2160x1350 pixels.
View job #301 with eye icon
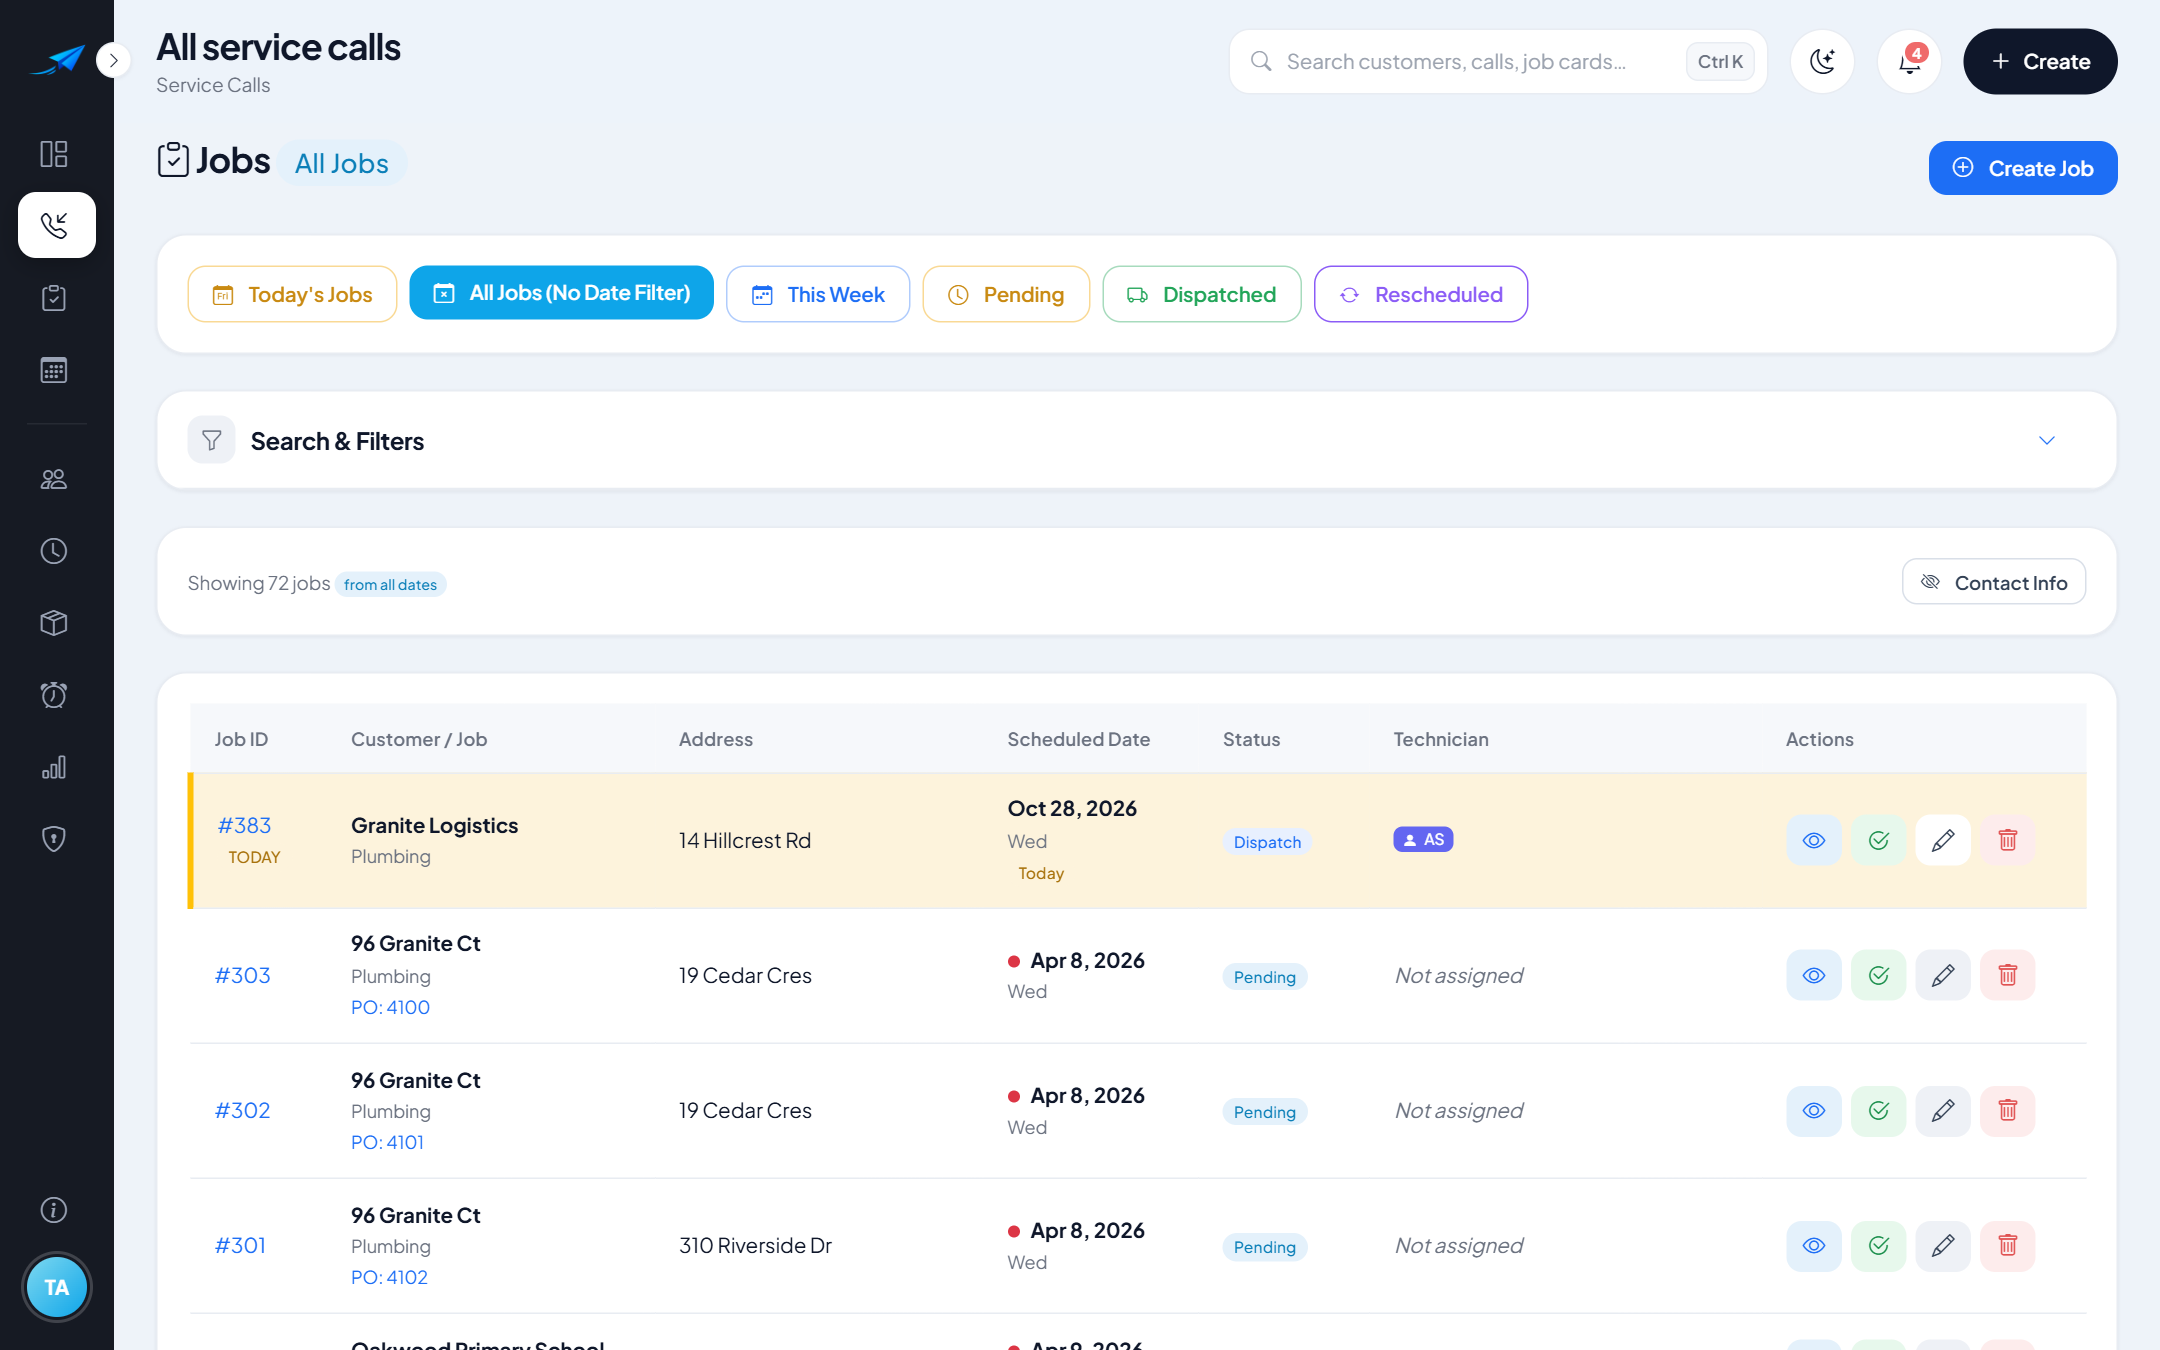pyautogui.click(x=1814, y=1245)
